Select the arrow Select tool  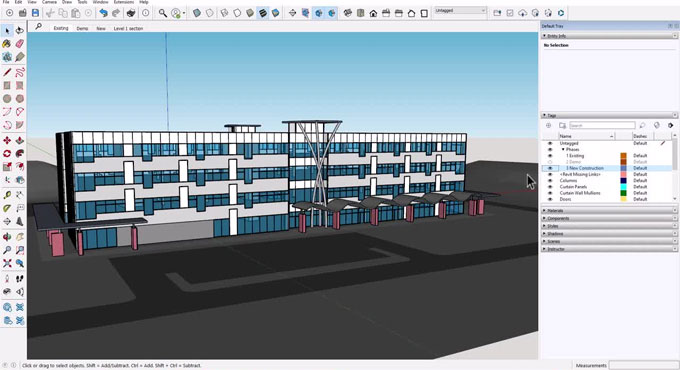pyautogui.click(x=7, y=30)
